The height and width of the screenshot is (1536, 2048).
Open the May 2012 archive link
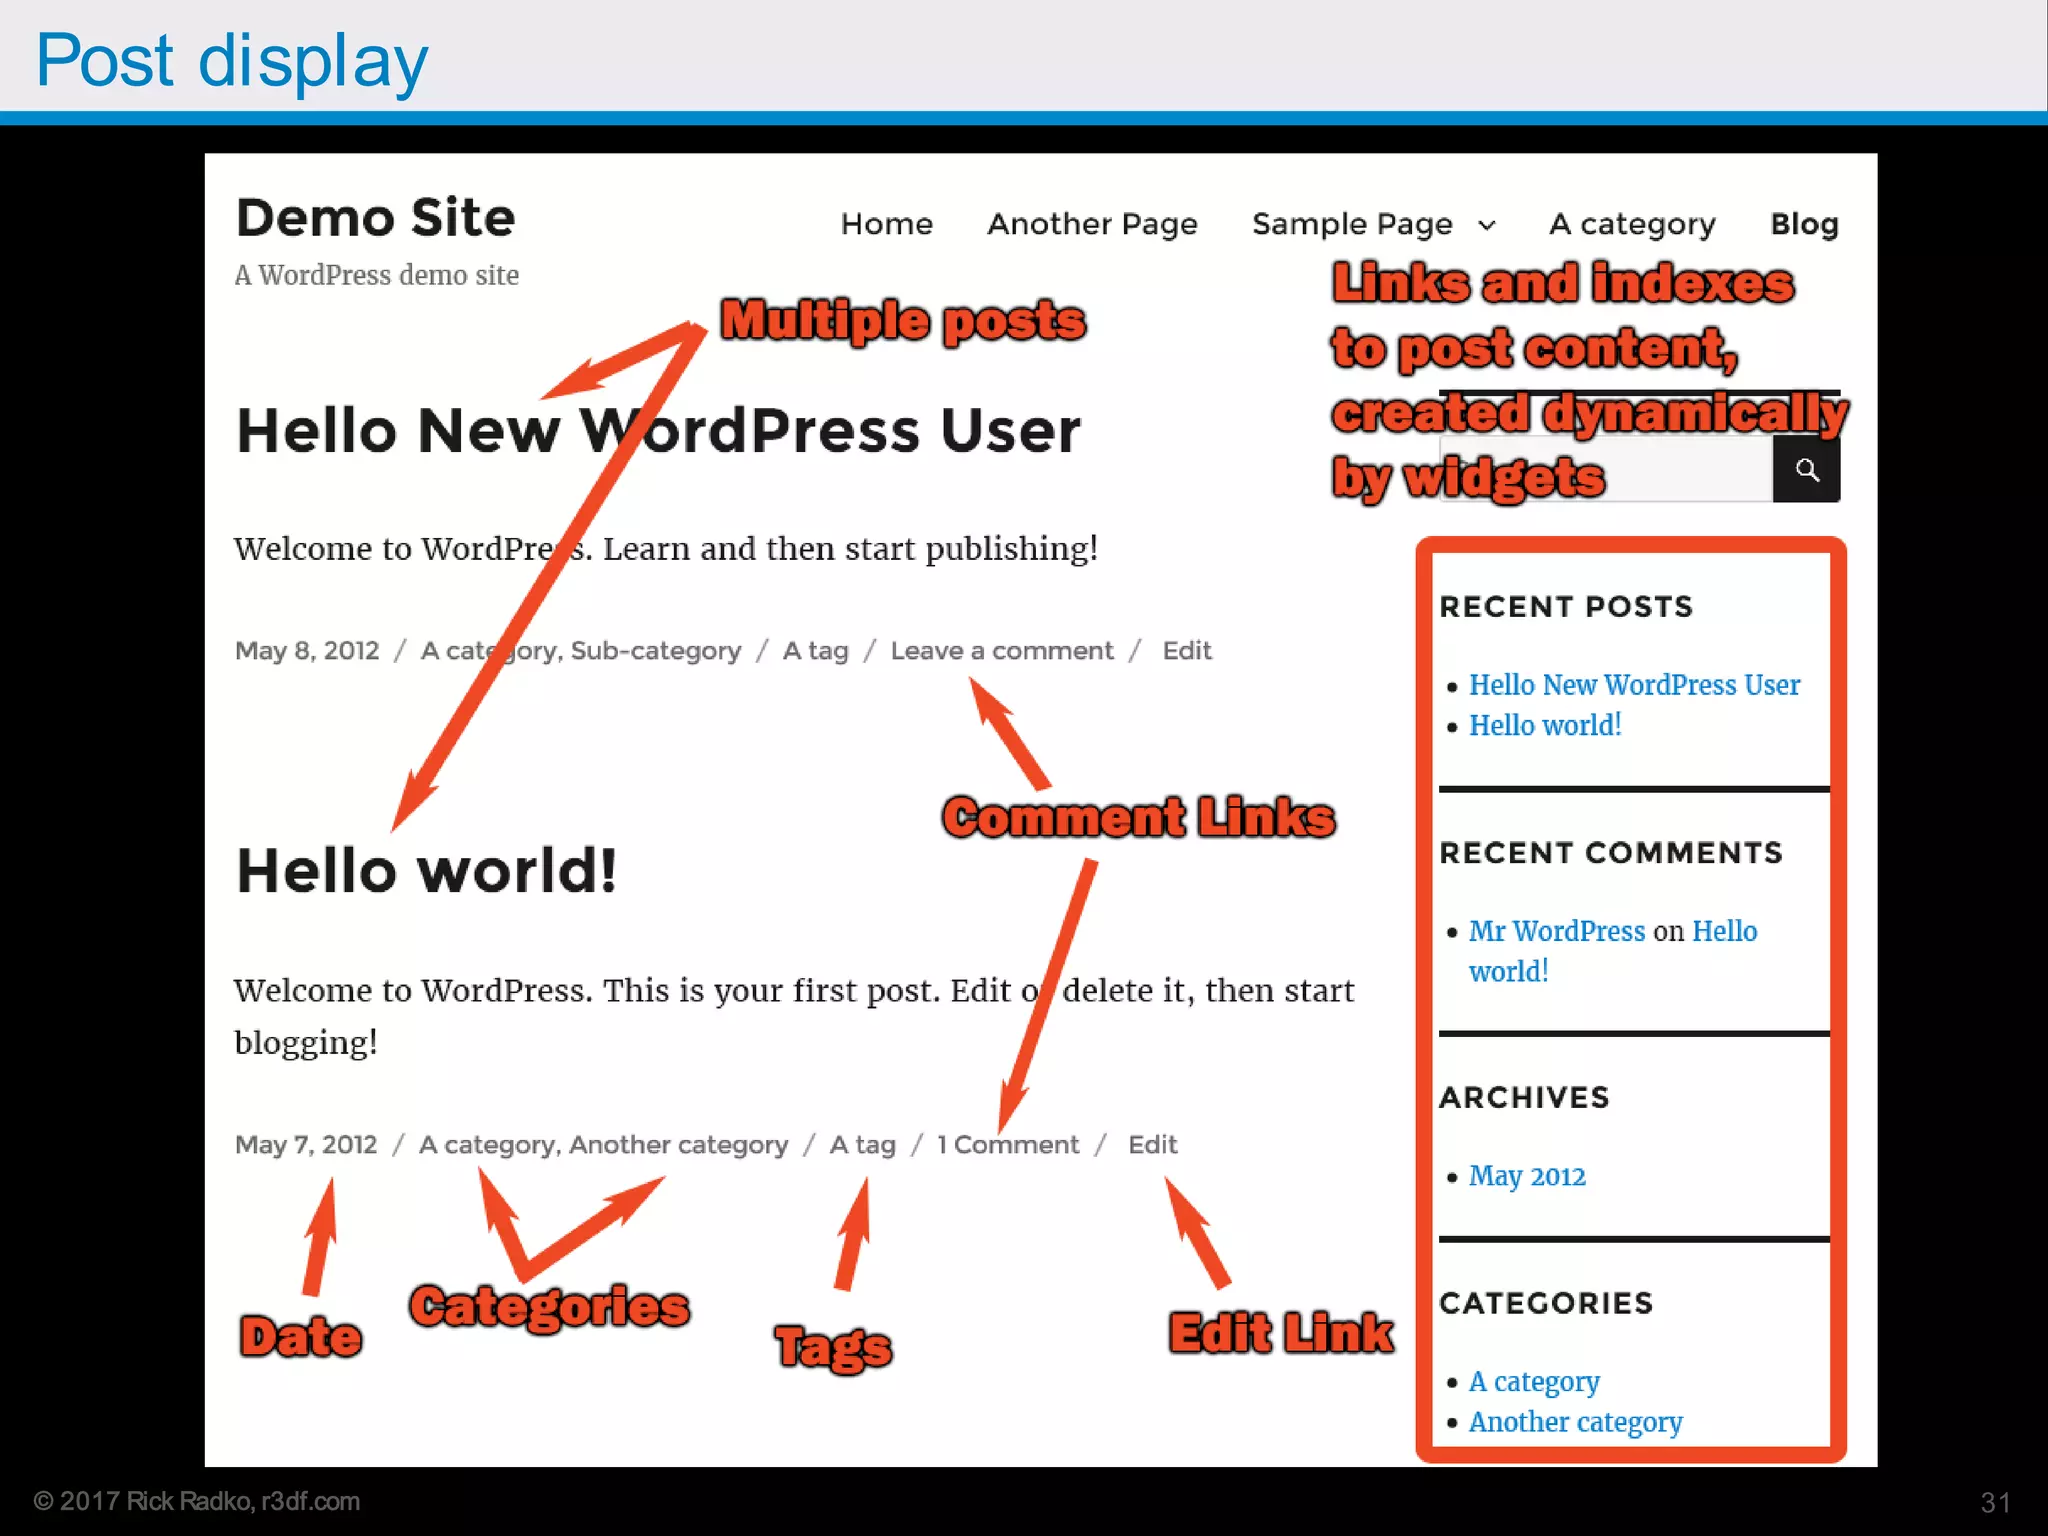click(x=1527, y=1176)
